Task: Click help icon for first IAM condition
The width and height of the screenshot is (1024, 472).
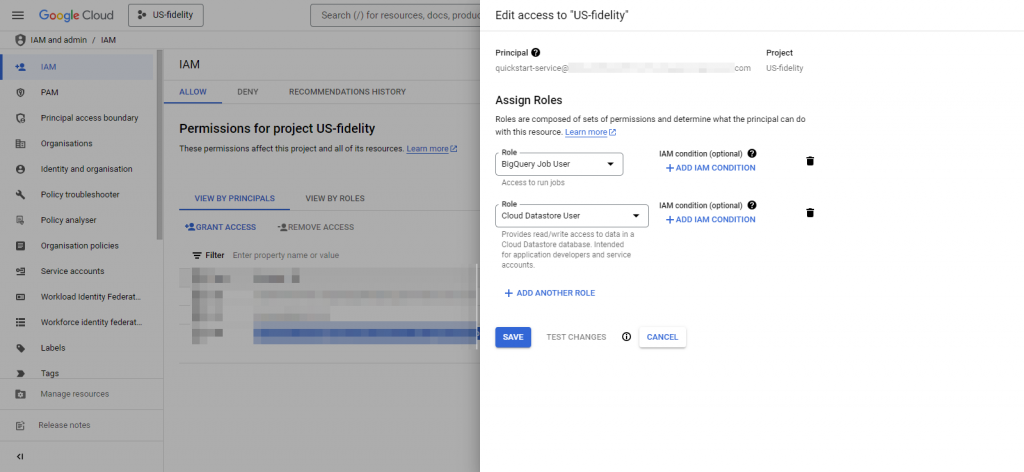Action: click(752, 153)
